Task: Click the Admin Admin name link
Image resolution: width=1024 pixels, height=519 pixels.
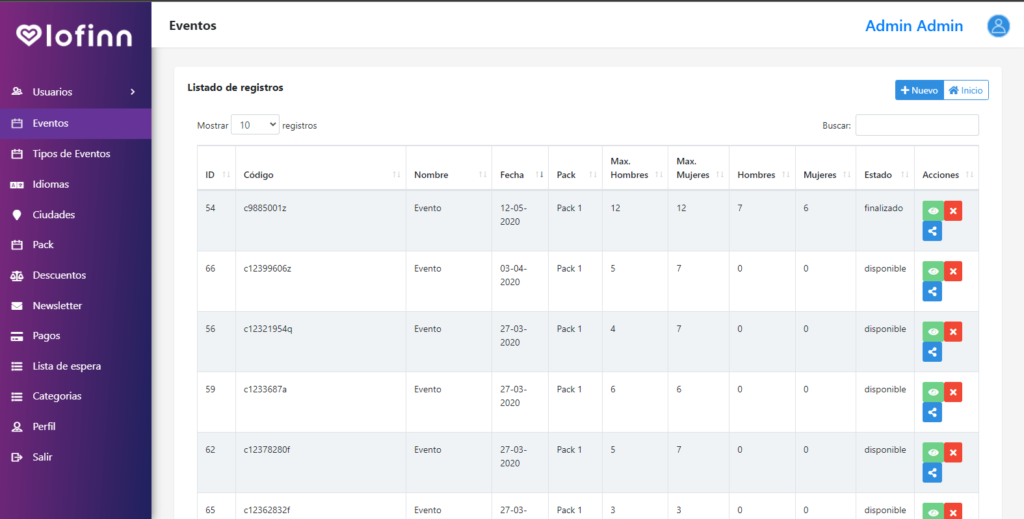Action: point(914,26)
